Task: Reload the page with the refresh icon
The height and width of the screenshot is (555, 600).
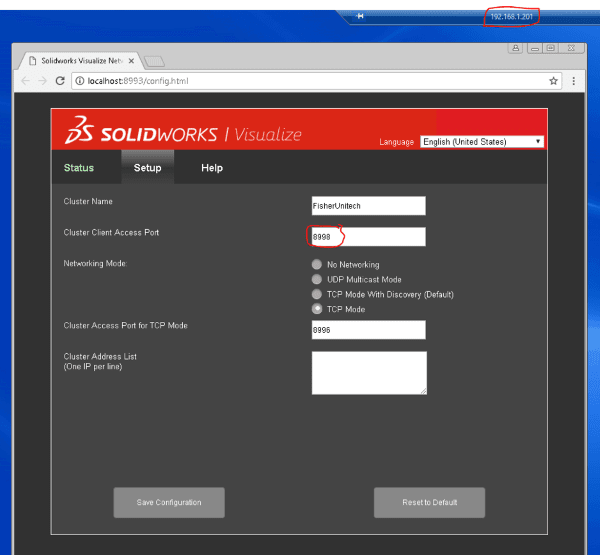Action: click(x=60, y=81)
